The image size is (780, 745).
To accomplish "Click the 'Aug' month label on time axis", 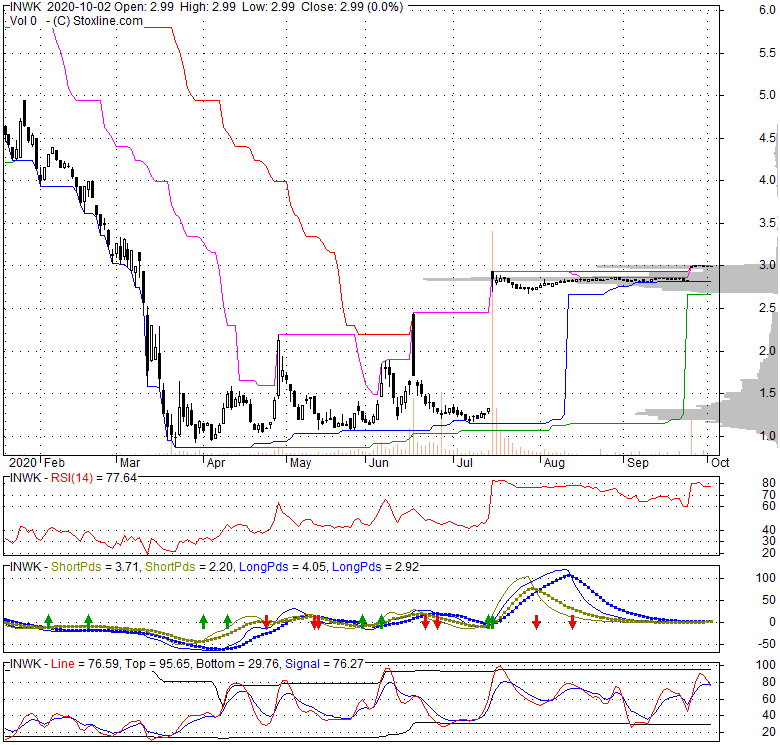I will pos(554,463).
